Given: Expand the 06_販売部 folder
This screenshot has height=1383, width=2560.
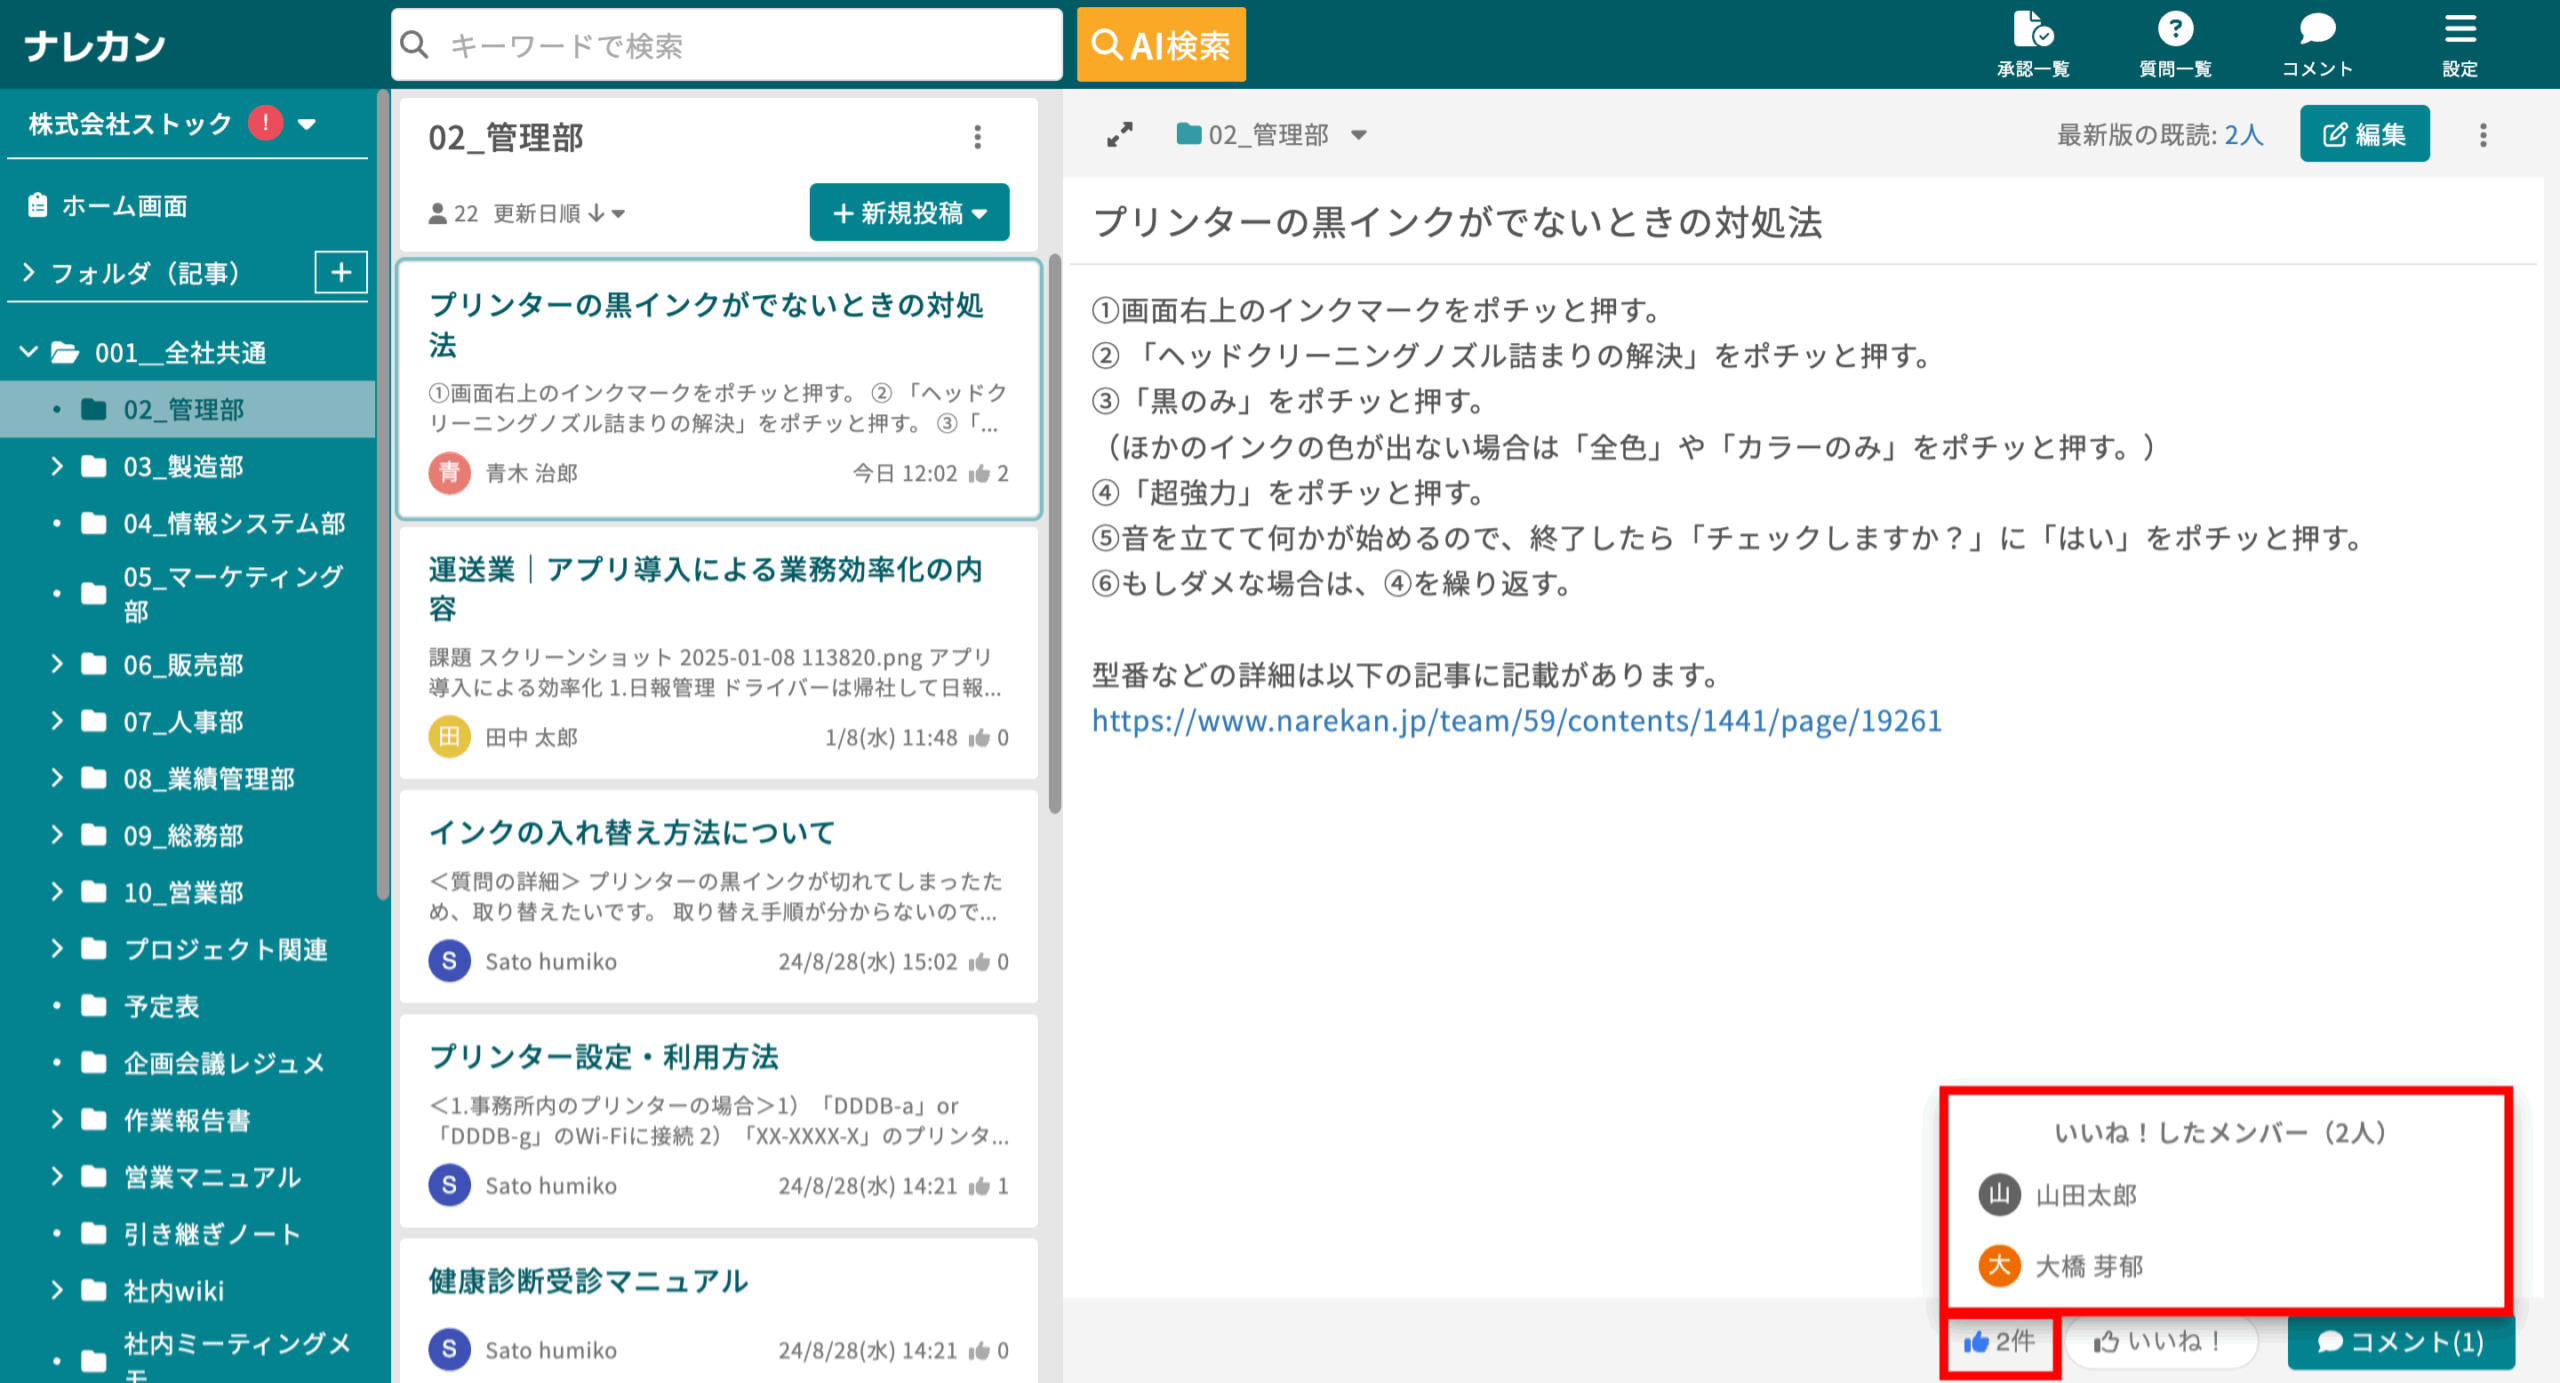Looking at the screenshot, I should [57, 664].
